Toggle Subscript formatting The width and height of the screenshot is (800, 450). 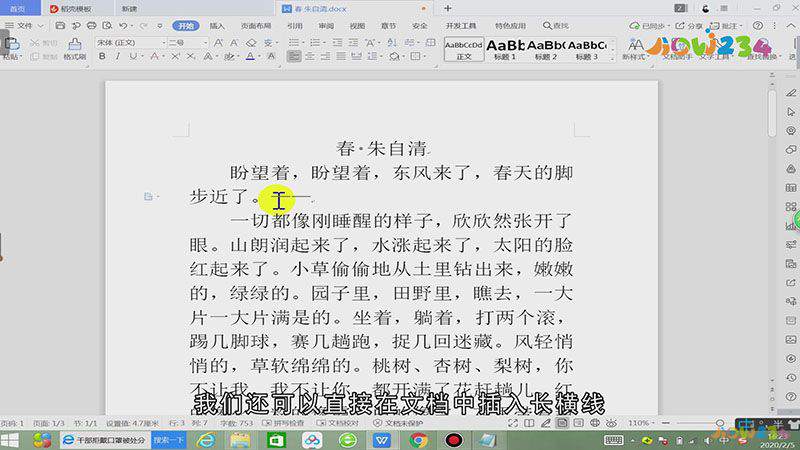pyautogui.click(x=190, y=56)
